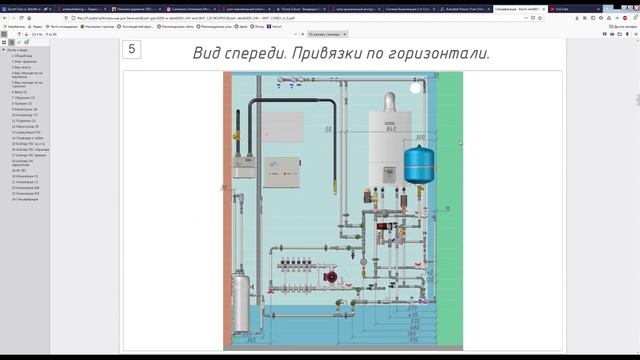Open outline item "1. Общий вид"
Screen dimensions: 640x360
coord(22,56)
